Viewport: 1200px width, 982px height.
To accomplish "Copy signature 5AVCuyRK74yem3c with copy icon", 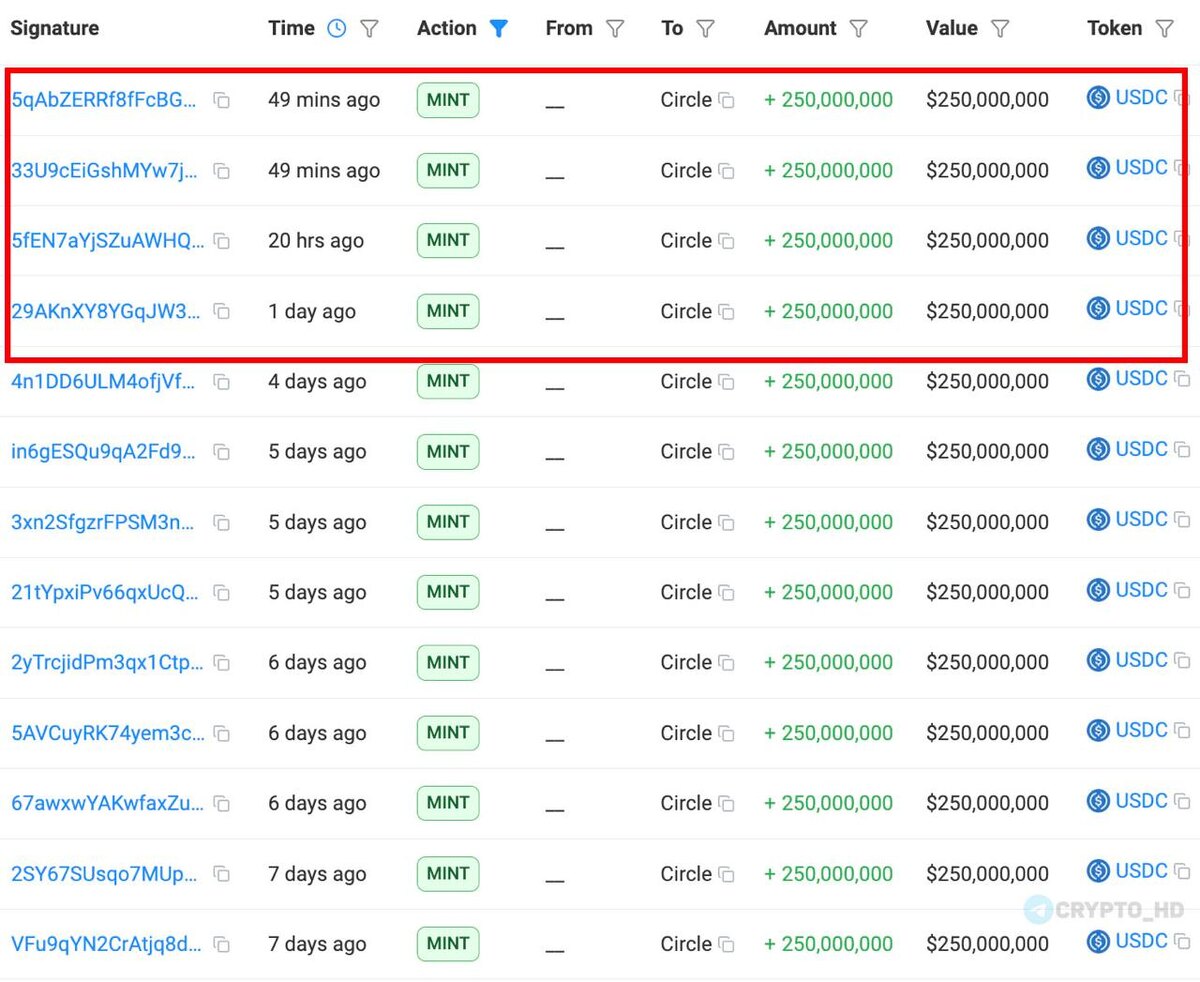I will point(222,734).
